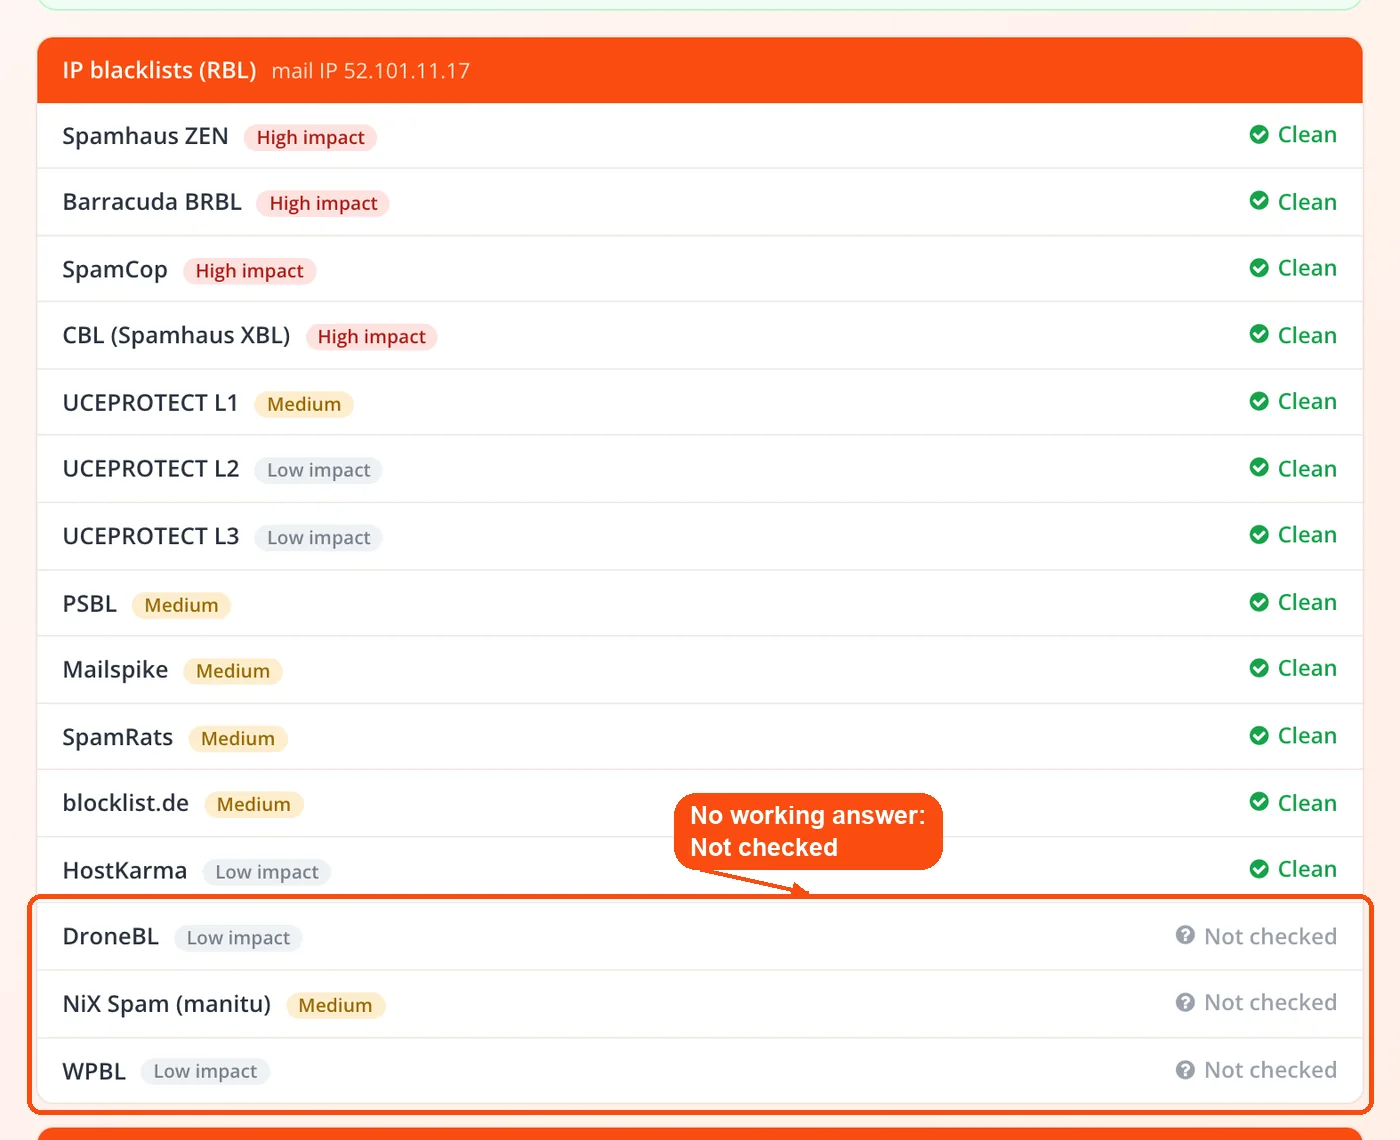Screen dimensions: 1400x1140
Task: Select the "blocklist.de" blacklist name
Action: tap(125, 803)
